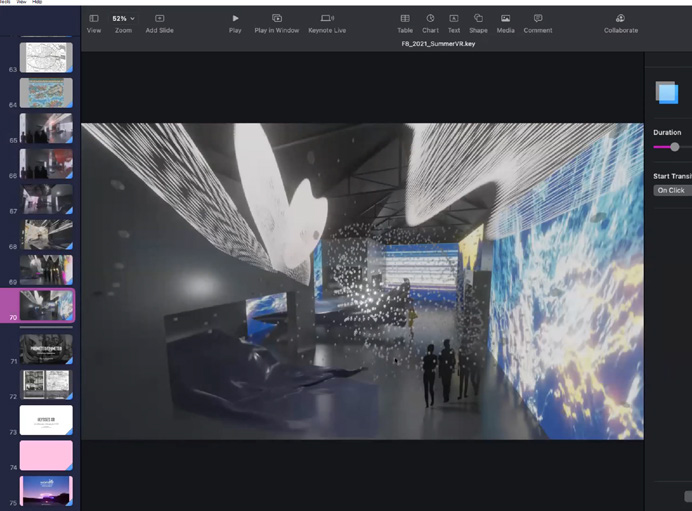Click the rendered gallery image on the slide
The image size is (692, 511).
[362, 281]
